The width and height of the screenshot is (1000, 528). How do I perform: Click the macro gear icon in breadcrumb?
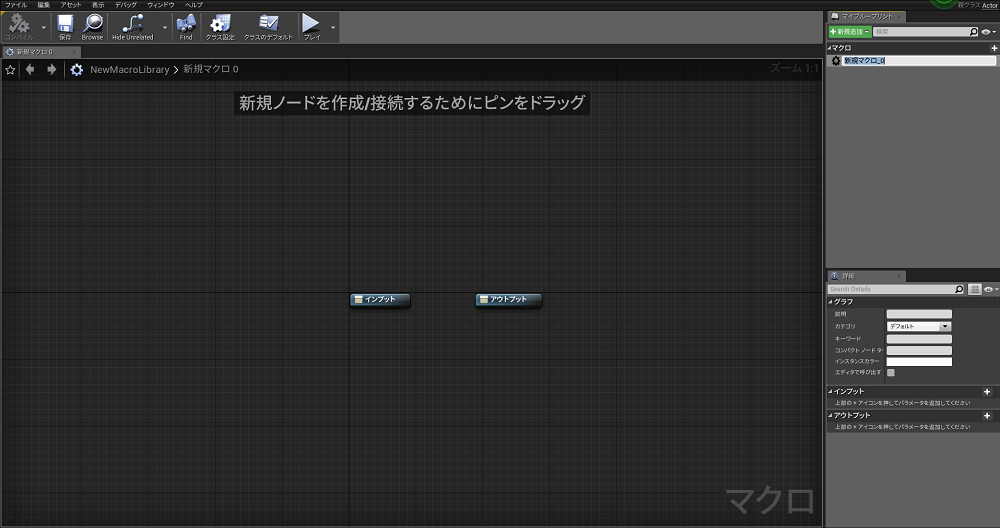[x=77, y=70]
